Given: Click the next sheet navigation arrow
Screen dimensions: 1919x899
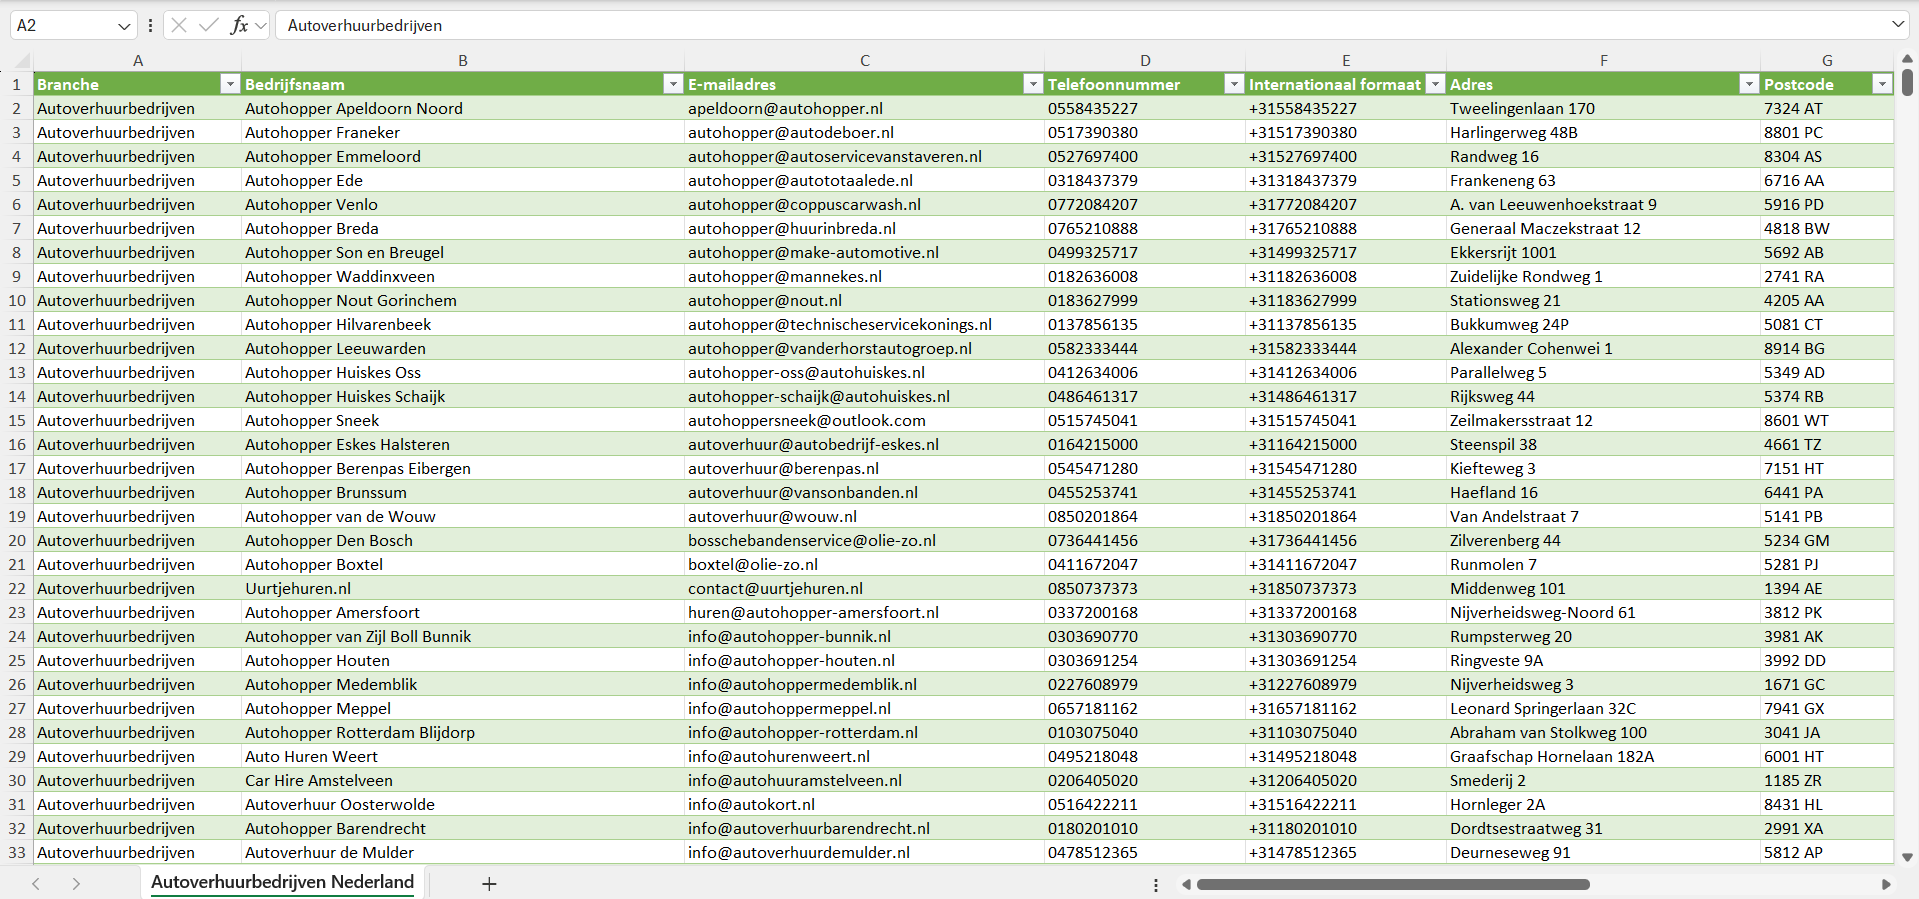Looking at the screenshot, I should coord(76,884).
